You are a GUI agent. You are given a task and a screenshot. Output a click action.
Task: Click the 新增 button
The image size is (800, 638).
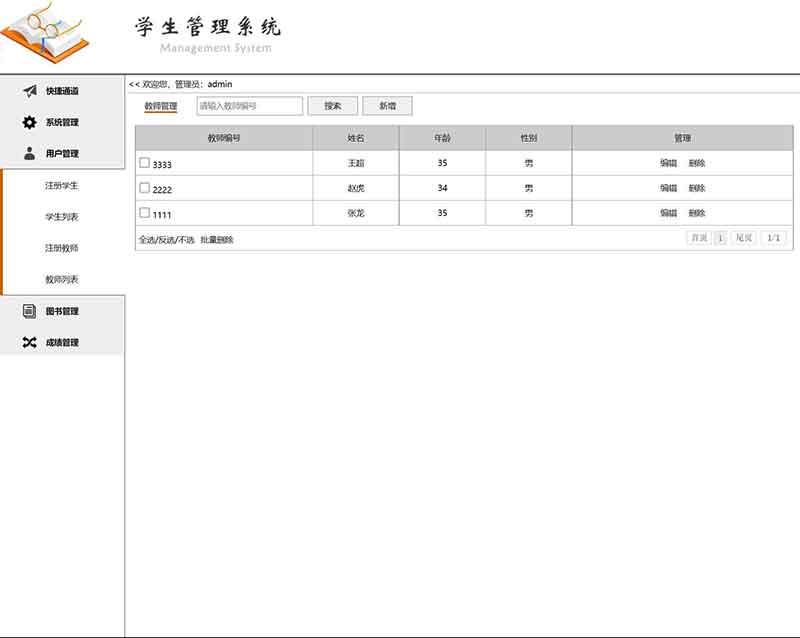pyautogui.click(x=387, y=106)
